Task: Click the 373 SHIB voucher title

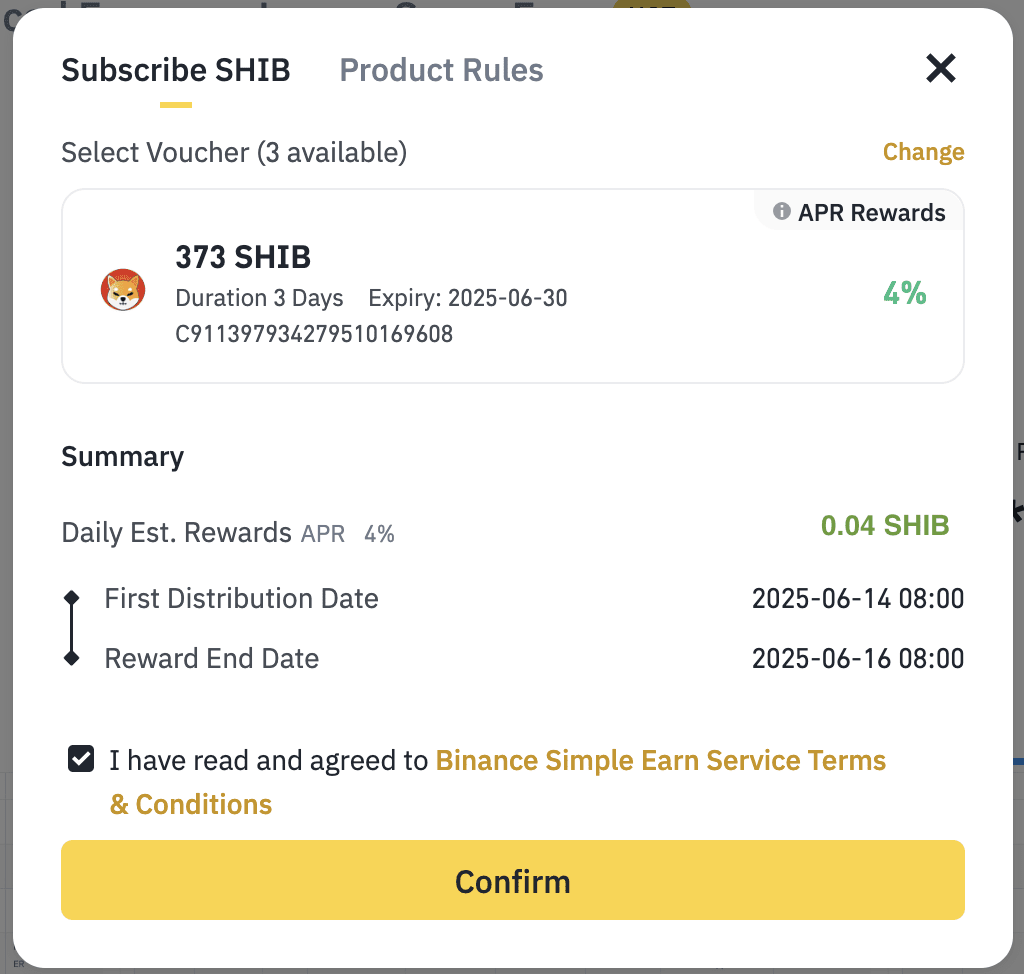Action: (243, 257)
